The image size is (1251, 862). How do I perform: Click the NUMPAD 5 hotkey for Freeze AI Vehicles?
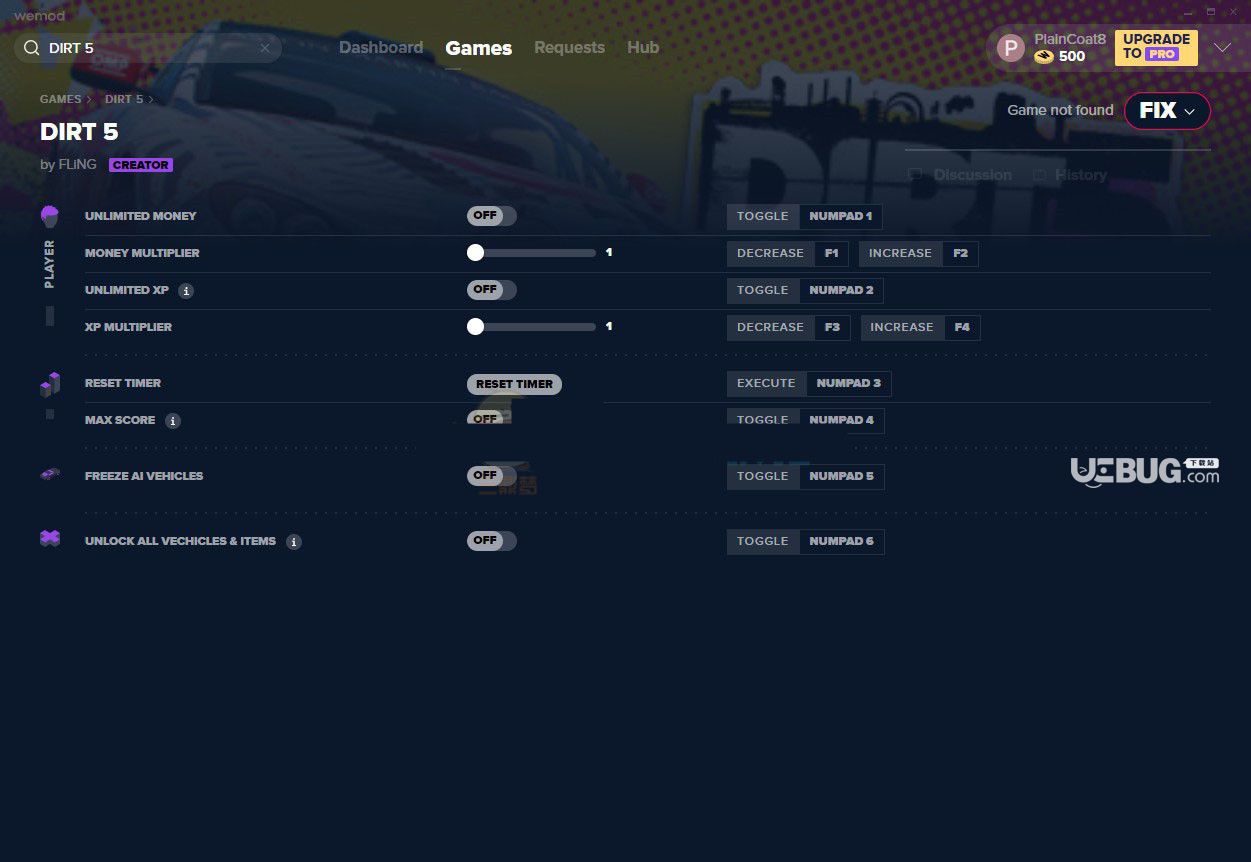(x=842, y=476)
